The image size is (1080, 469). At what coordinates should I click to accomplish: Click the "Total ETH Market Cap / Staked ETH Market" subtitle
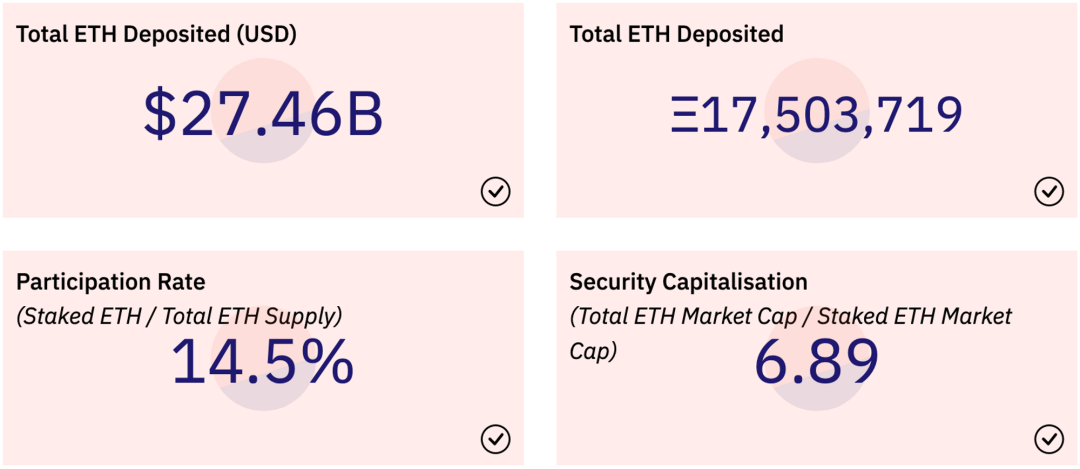tap(791, 317)
